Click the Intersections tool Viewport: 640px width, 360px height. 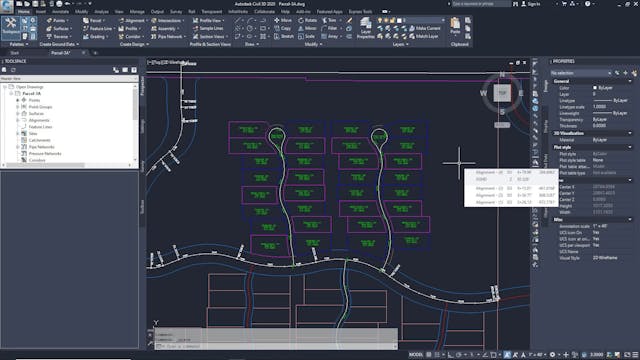[x=167, y=20]
